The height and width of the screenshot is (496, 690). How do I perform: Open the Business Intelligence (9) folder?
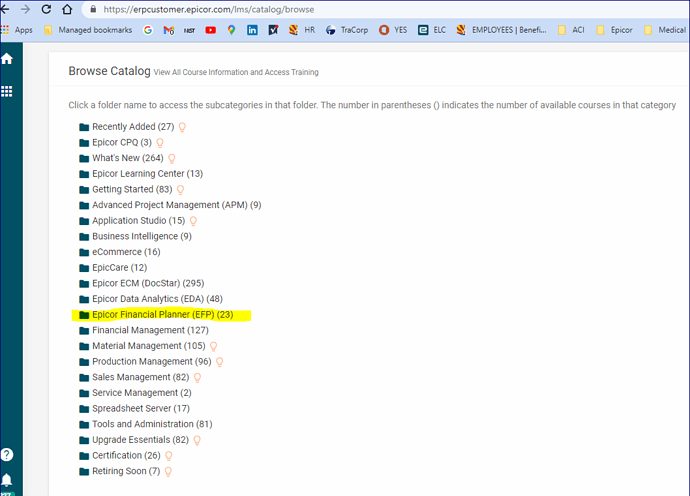(x=135, y=236)
